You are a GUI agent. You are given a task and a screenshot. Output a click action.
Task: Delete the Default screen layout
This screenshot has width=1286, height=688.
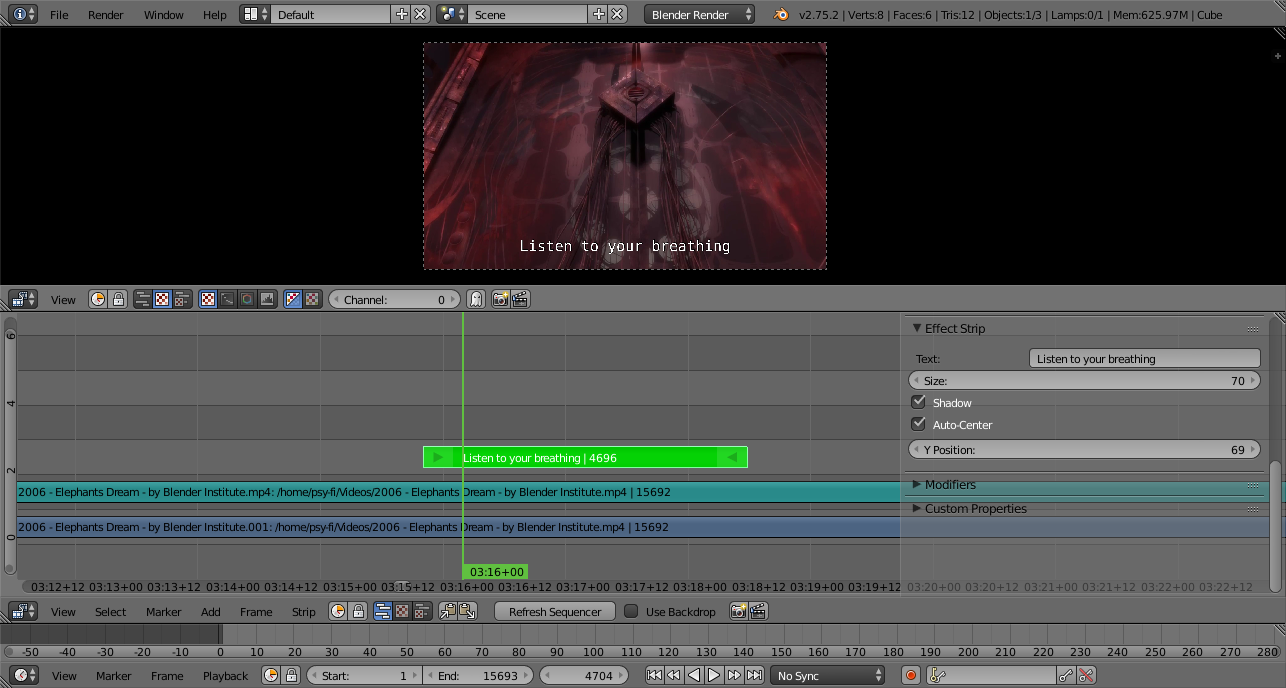point(421,14)
